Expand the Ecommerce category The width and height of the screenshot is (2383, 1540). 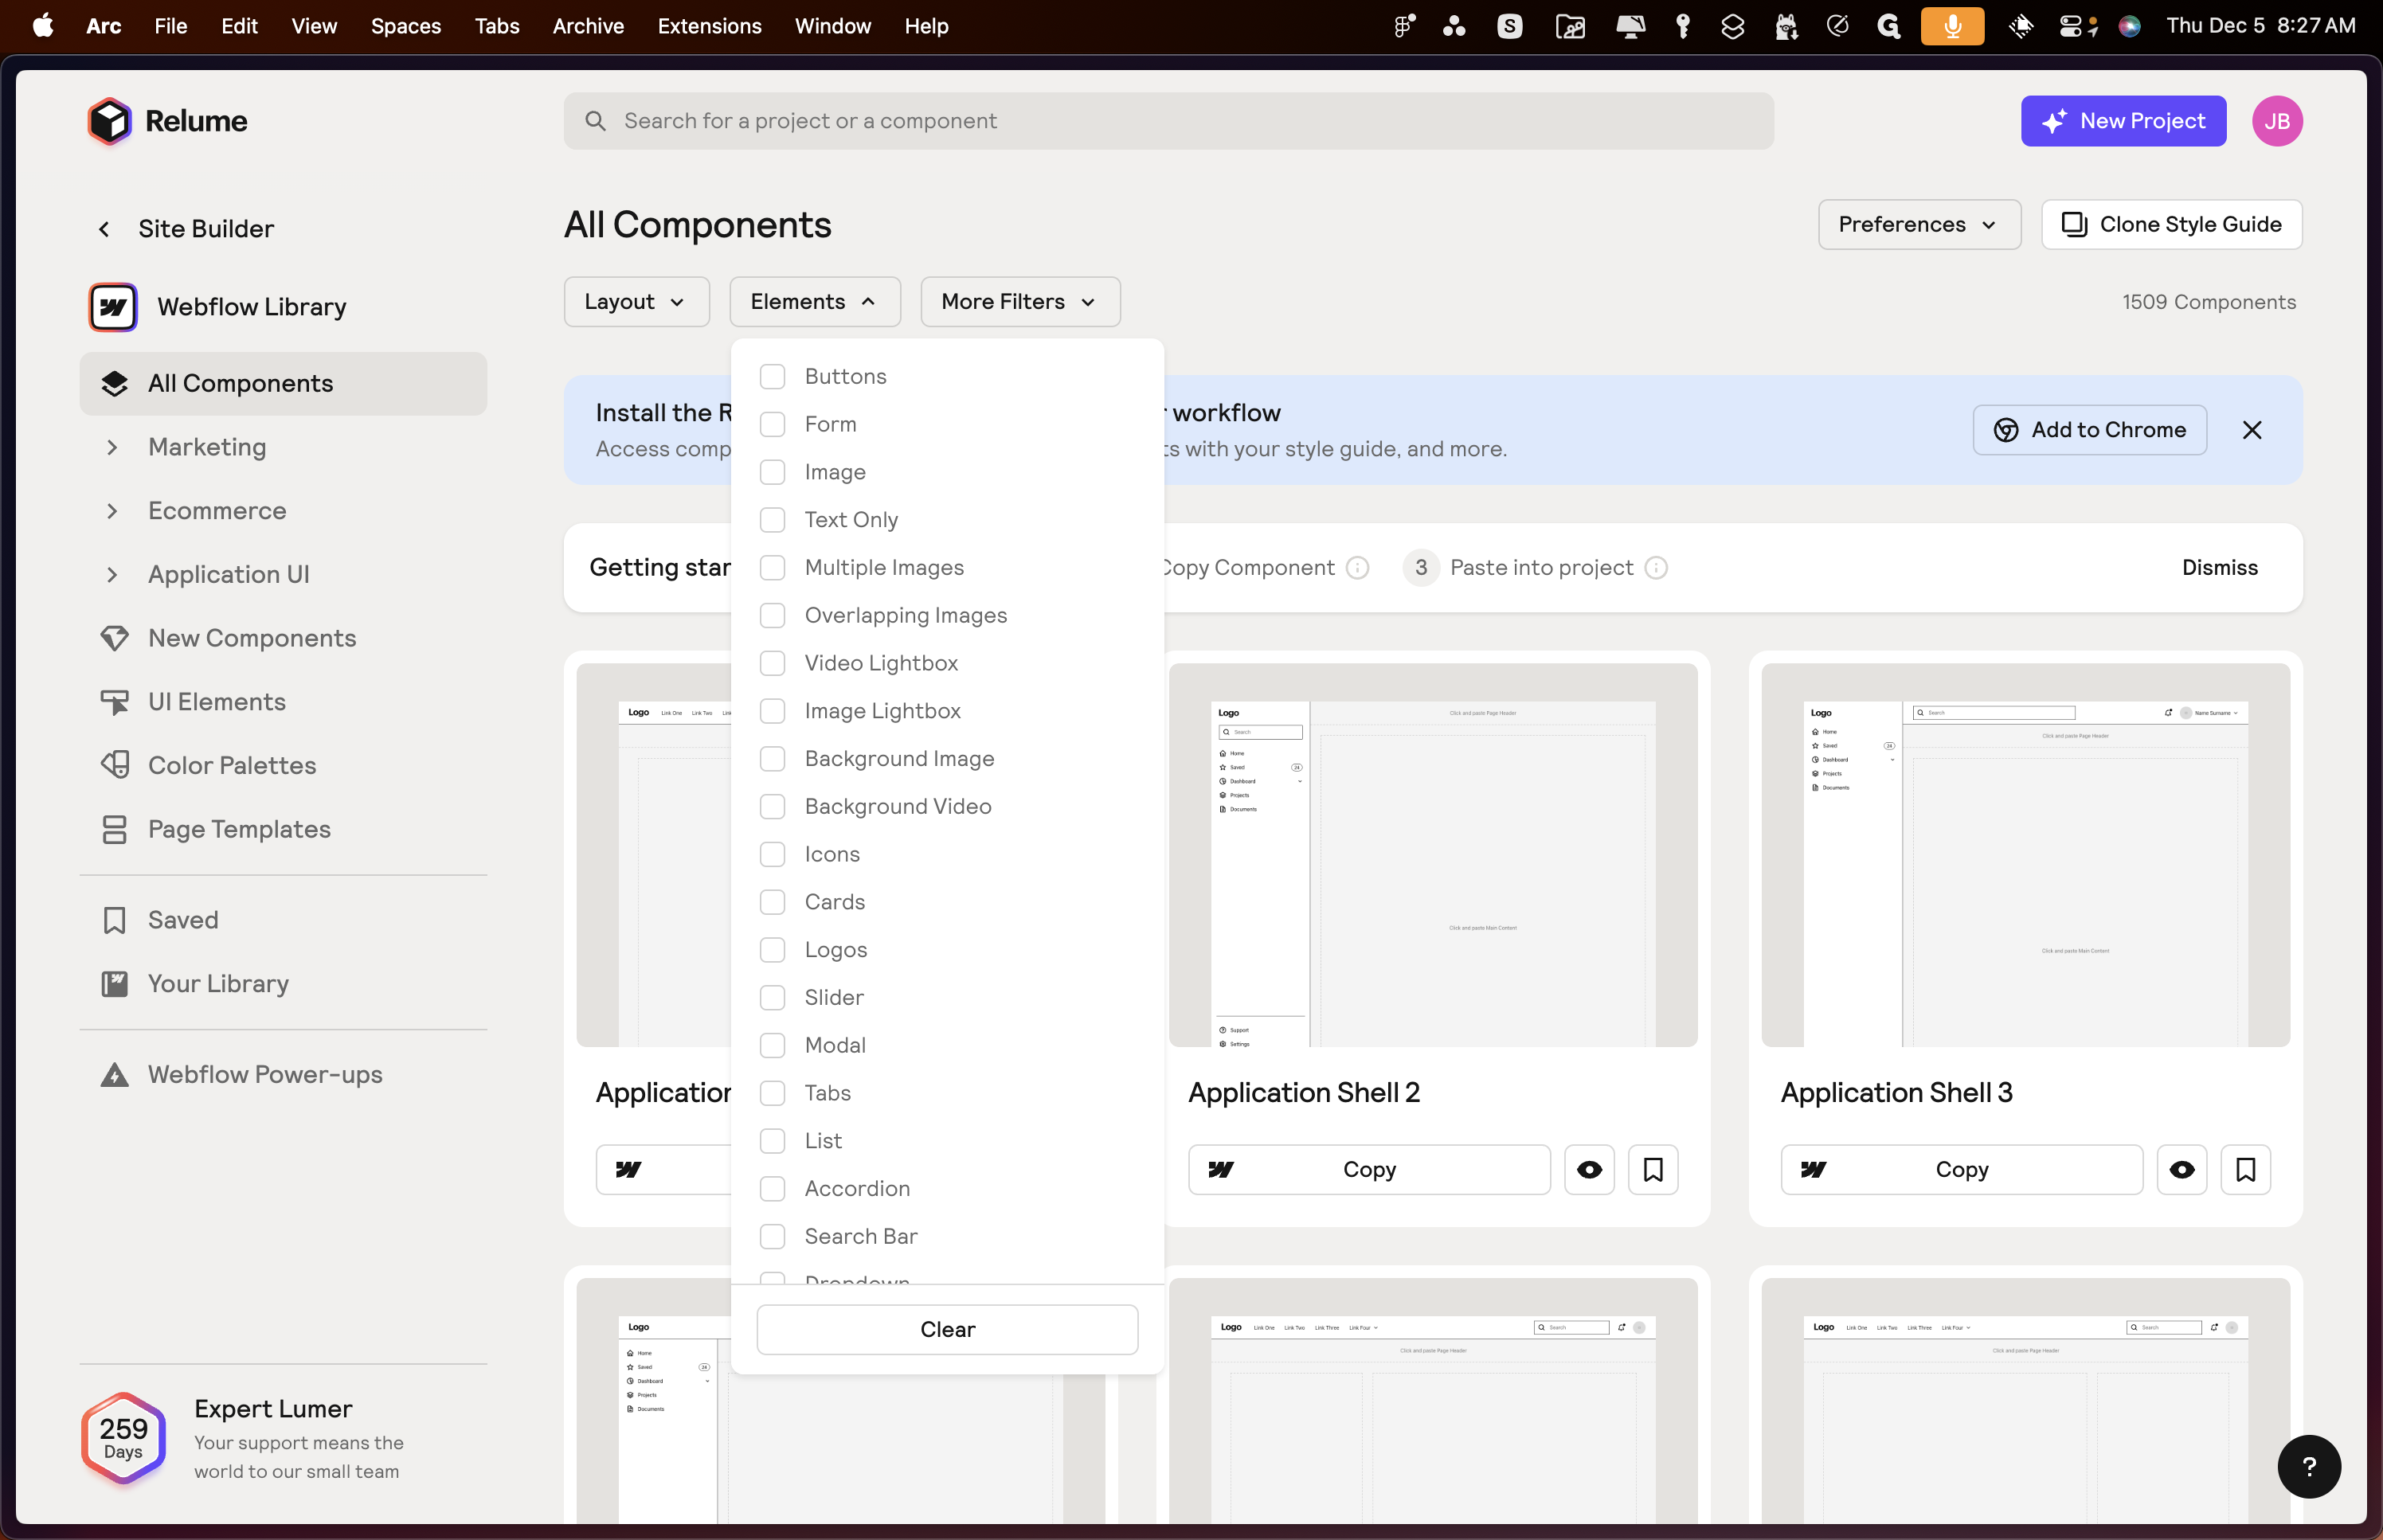[x=112, y=511]
